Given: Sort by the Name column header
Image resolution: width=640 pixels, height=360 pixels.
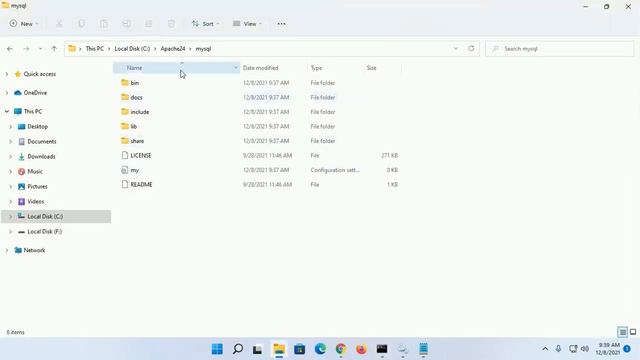Looking at the screenshot, I should [x=134, y=68].
